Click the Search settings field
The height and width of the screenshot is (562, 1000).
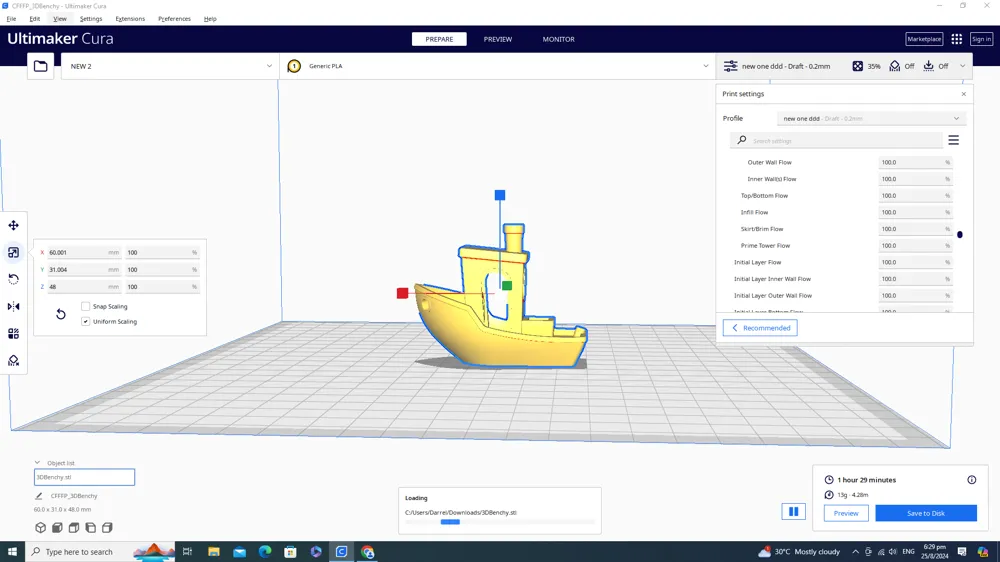(836, 140)
